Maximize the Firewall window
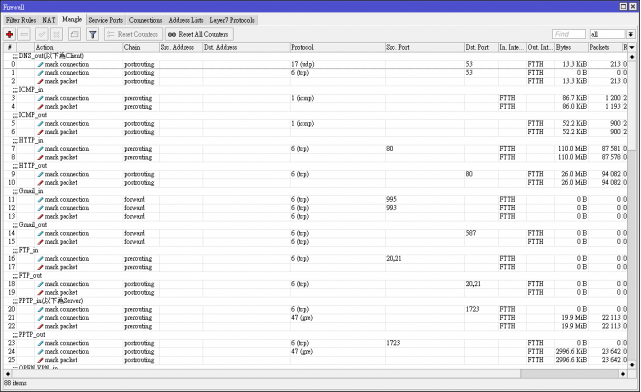Screen dimensions: 641x392 click(x=623, y=6)
